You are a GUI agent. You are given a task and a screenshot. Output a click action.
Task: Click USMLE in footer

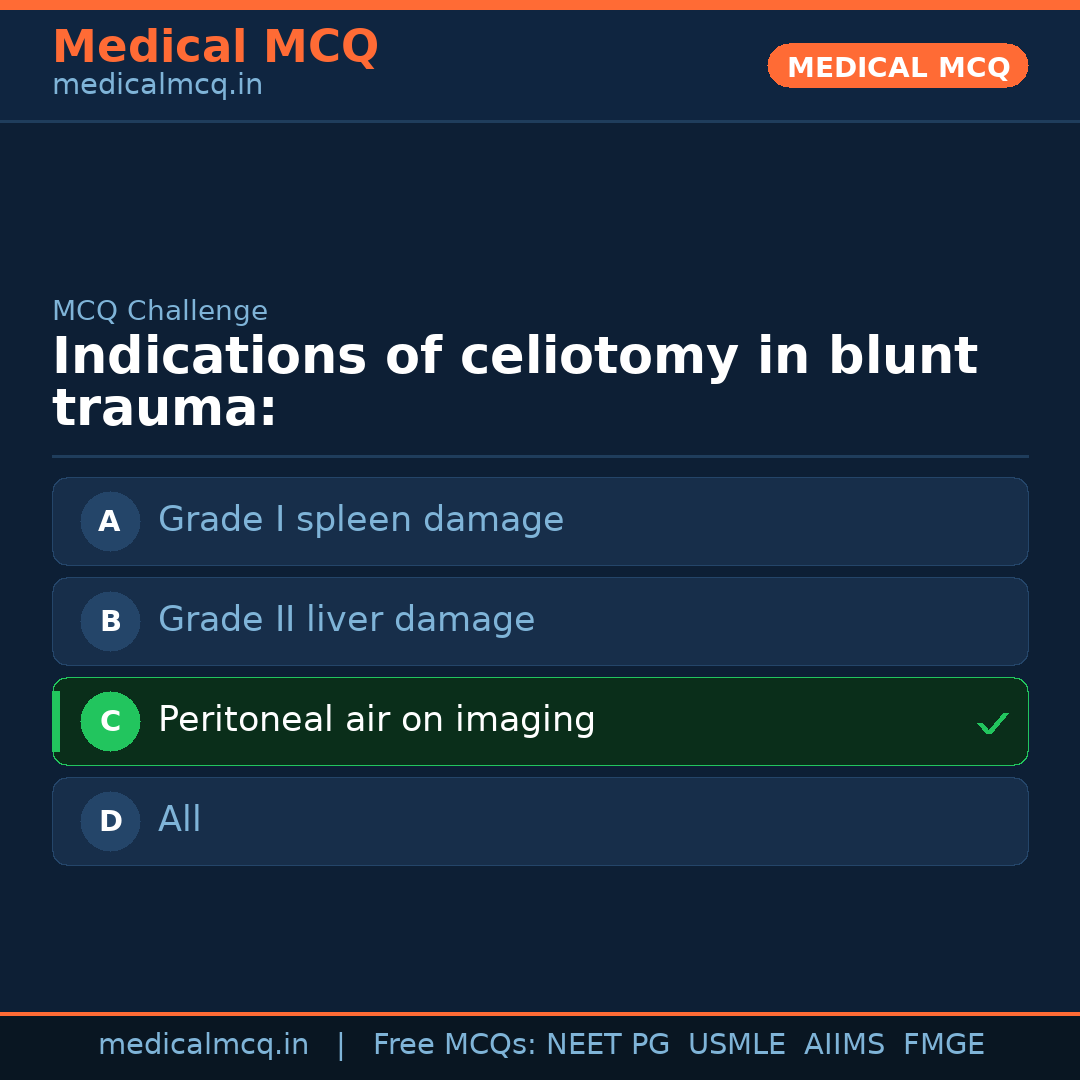pyautogui.click(x=736, y=1045)
